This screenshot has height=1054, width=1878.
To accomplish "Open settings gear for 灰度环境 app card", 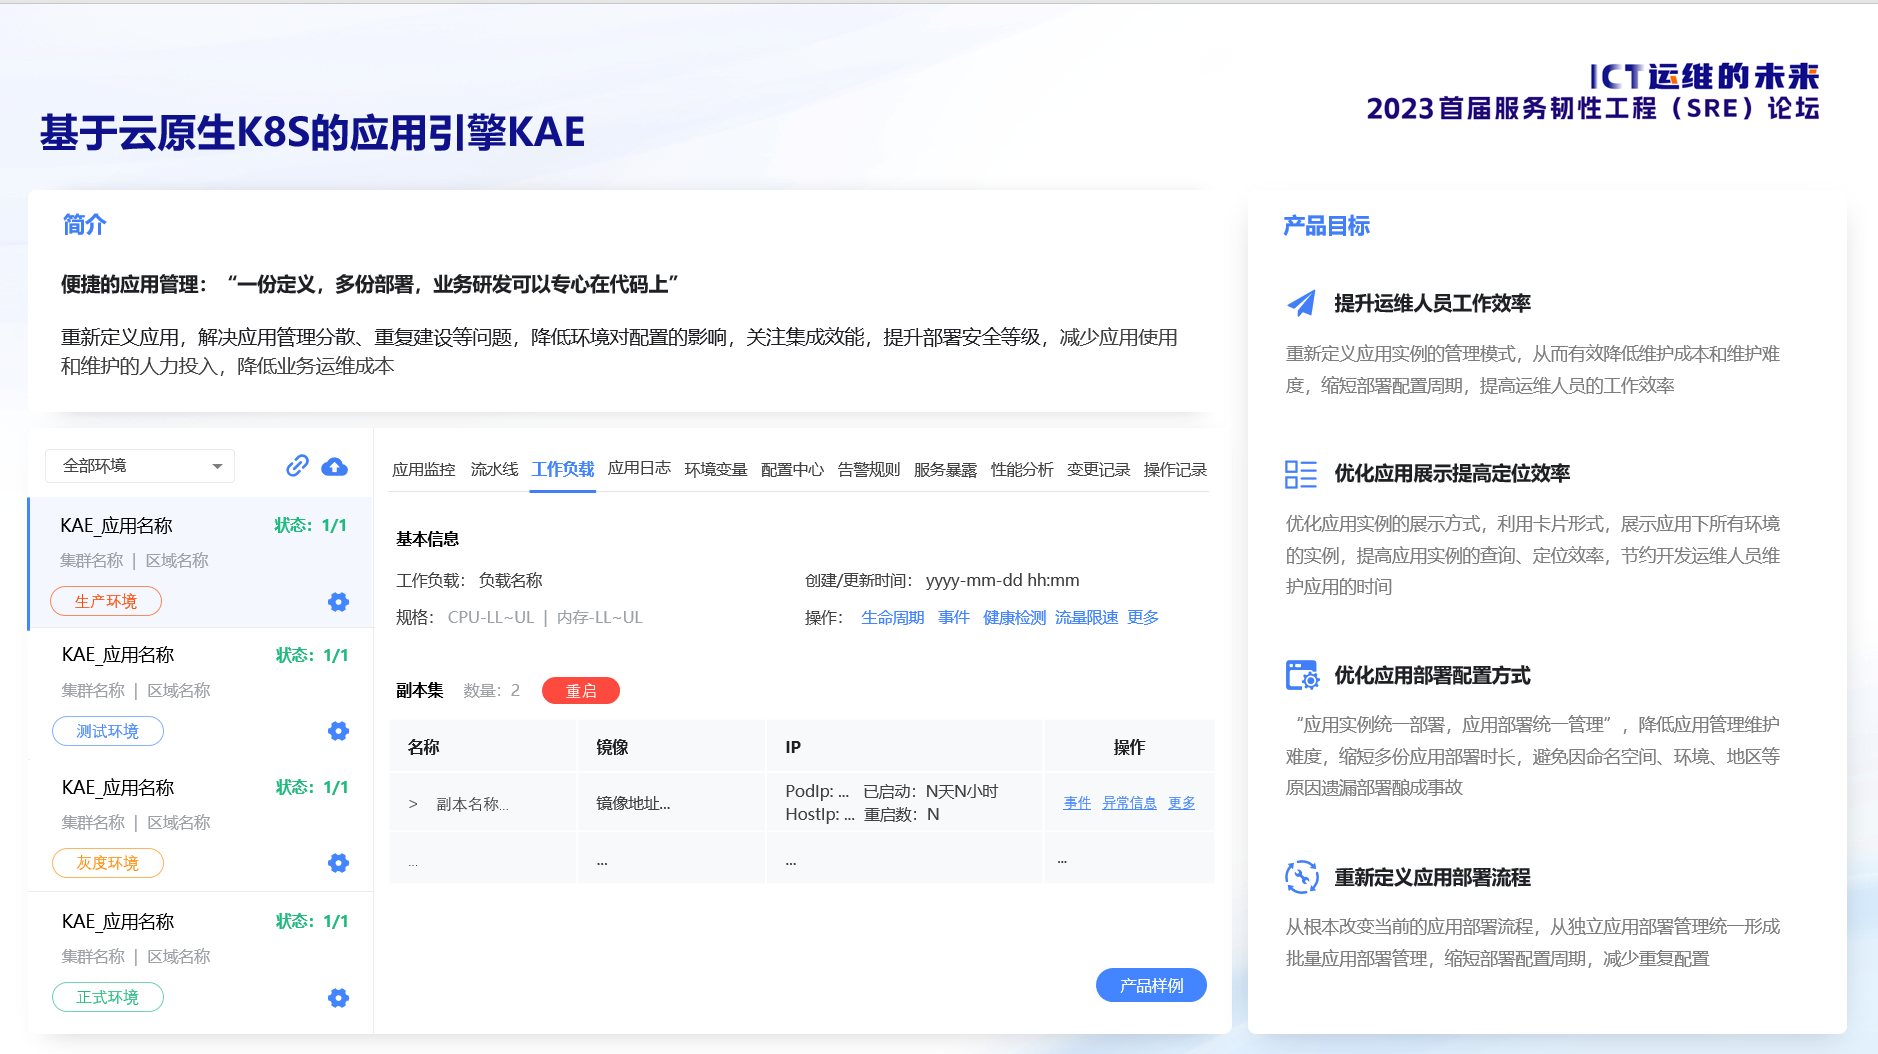I will coord(339,863).
